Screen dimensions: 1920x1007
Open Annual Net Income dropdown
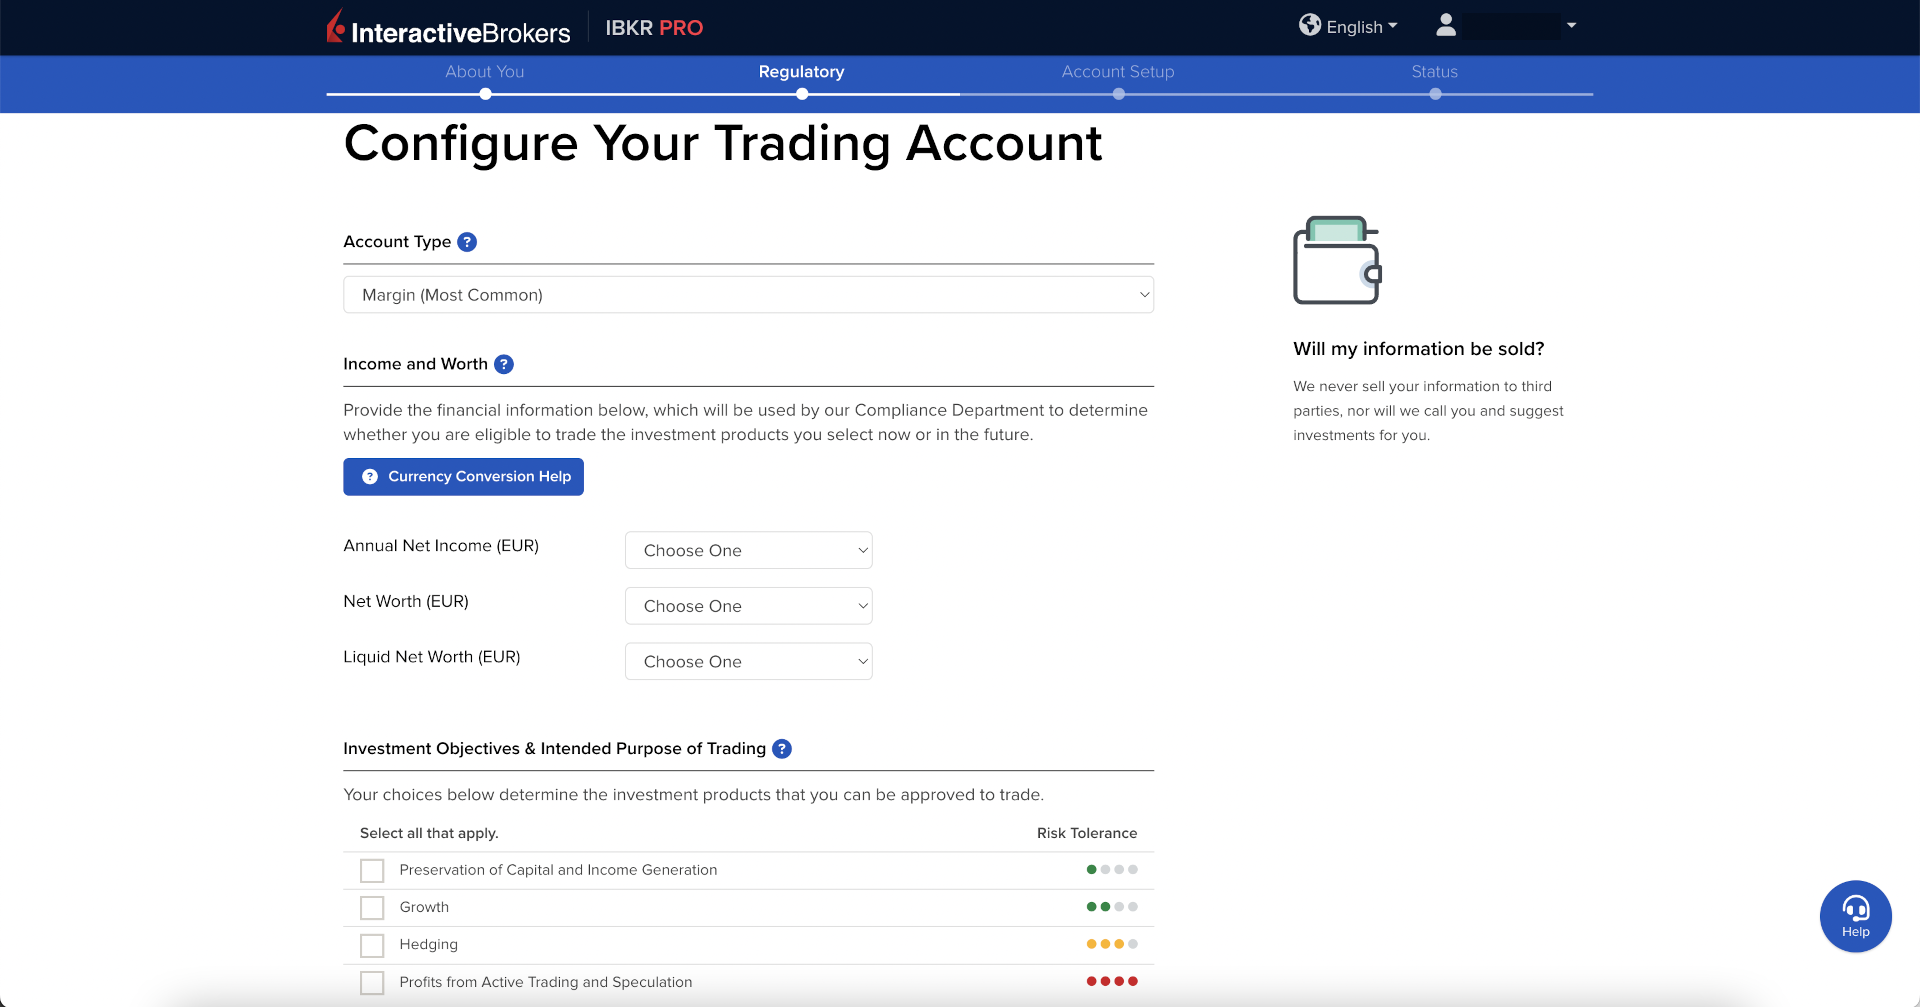point(748,551)
